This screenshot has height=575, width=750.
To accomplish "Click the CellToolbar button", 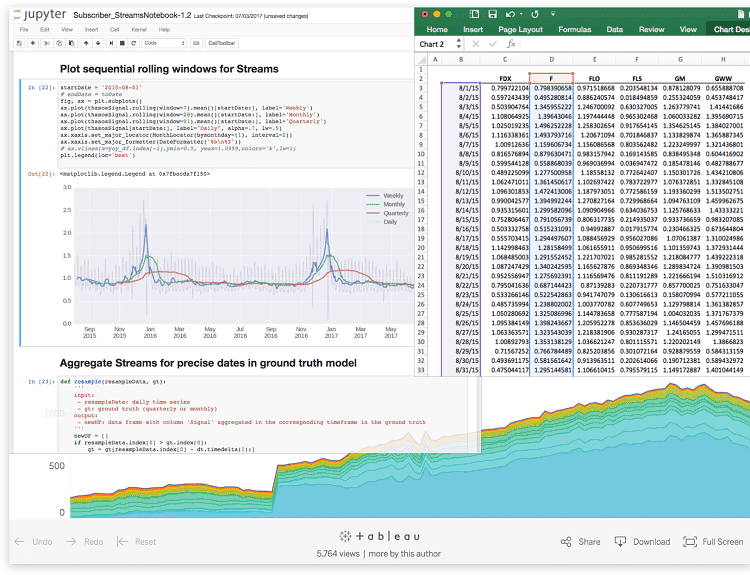I will coord(221,44).
